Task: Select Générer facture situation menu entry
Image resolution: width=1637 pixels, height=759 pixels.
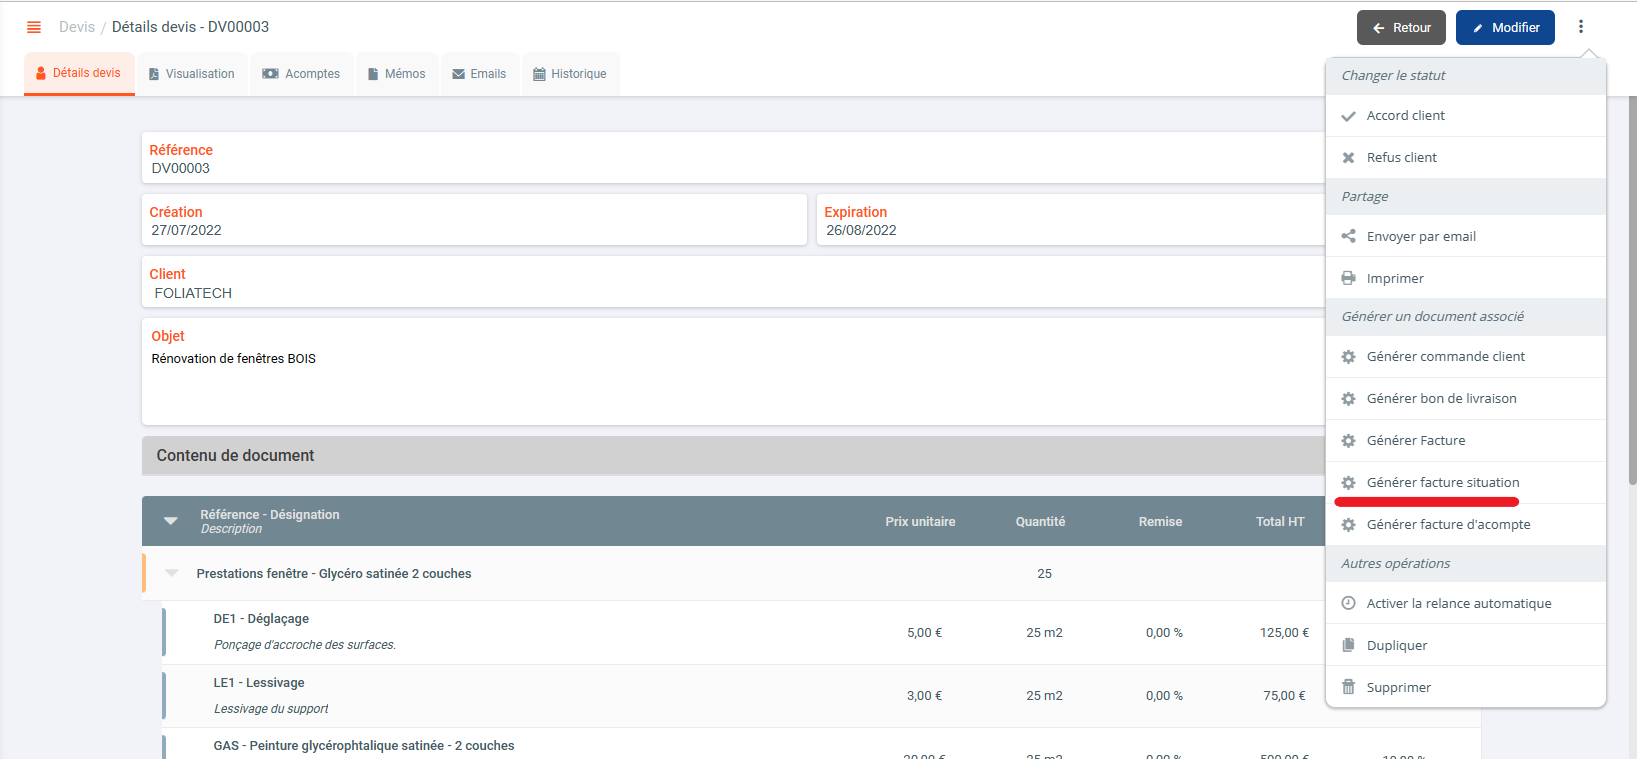Action: (x=1442, y=483)
